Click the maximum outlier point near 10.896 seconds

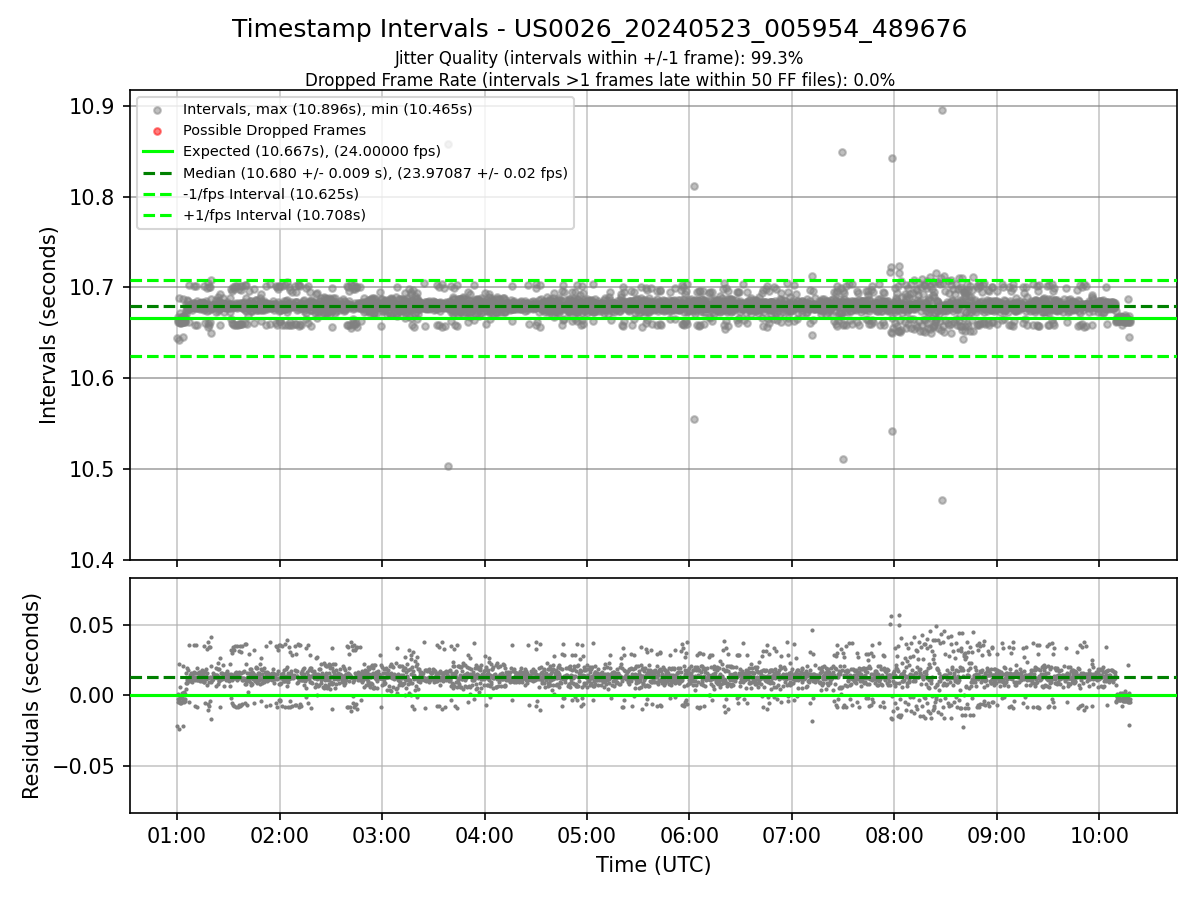[942, 110]
